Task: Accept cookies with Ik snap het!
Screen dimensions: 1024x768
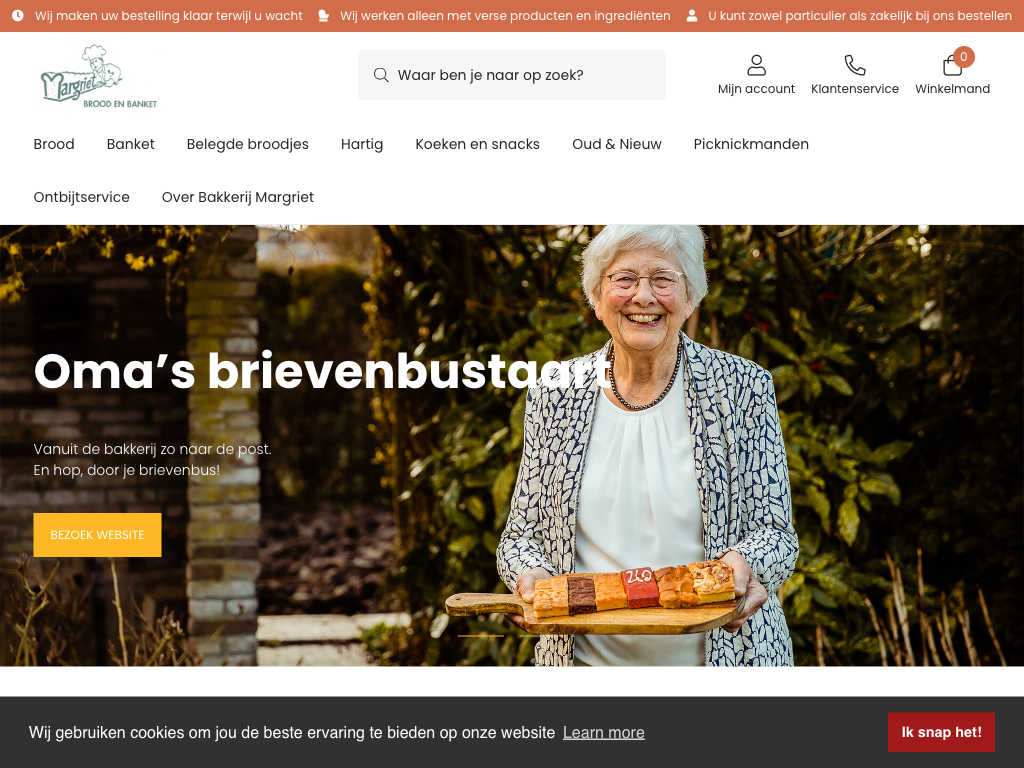Action: [x=941, y=732]
